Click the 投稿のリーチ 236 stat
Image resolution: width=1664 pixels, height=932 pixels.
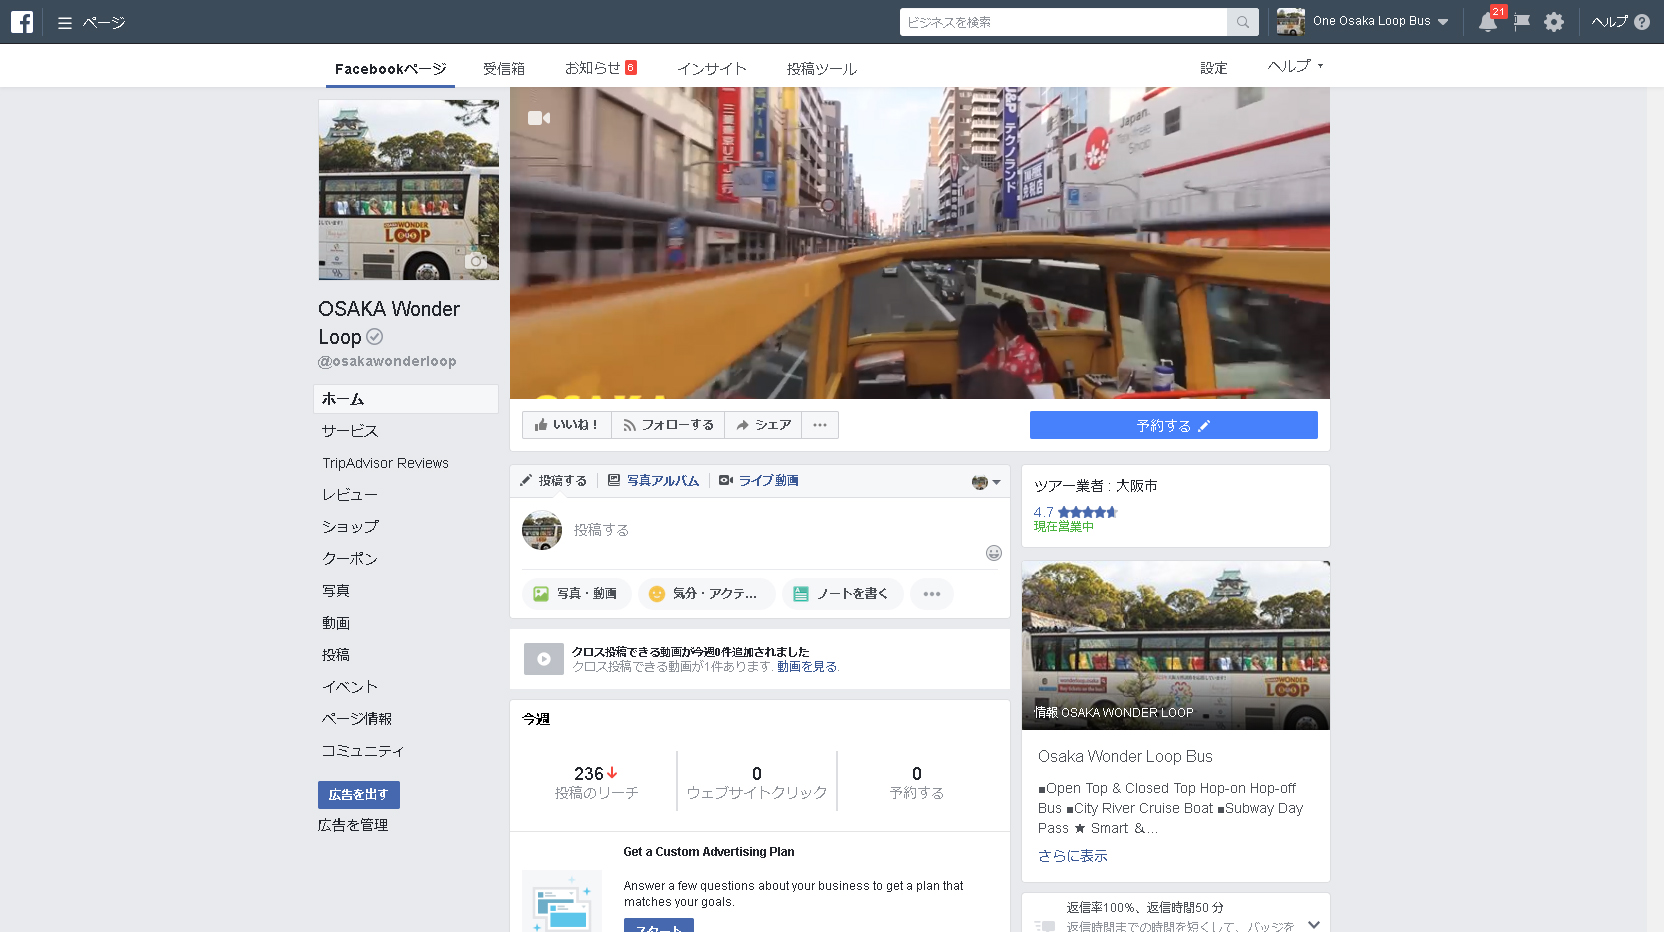click(x=597, y=782)
